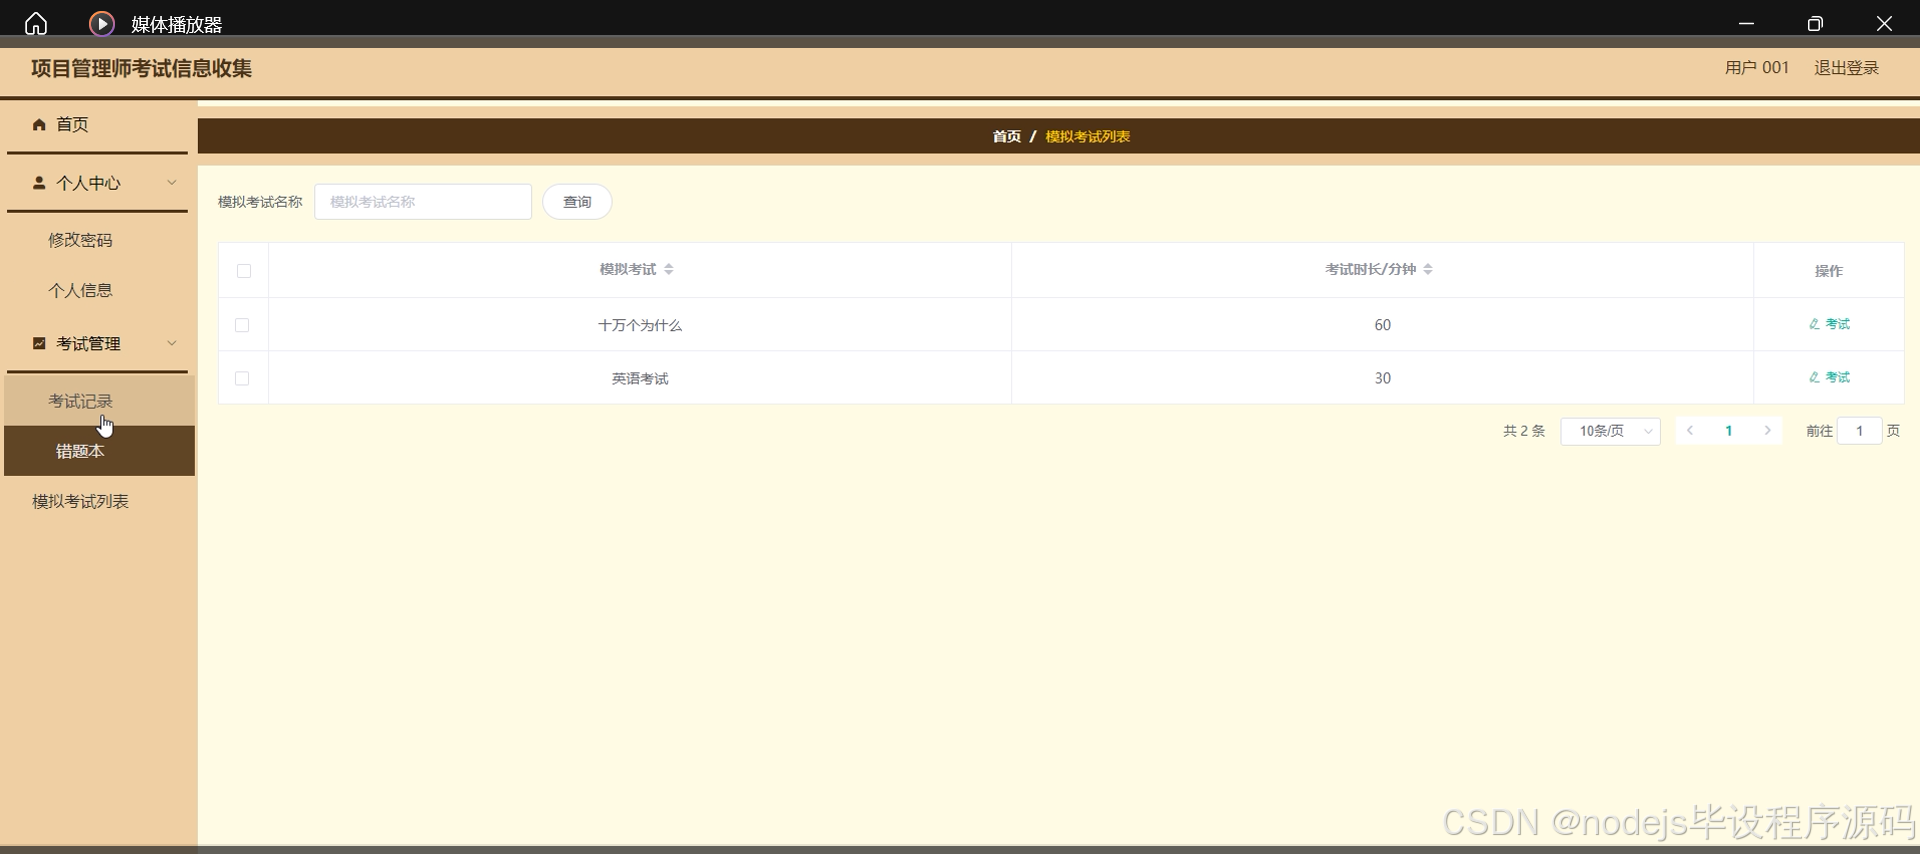Screen dimensions: 1920x854
Task: Open the 10条/页 page size dropdown
Action: pyautogui.click(x=1610, y=431)
